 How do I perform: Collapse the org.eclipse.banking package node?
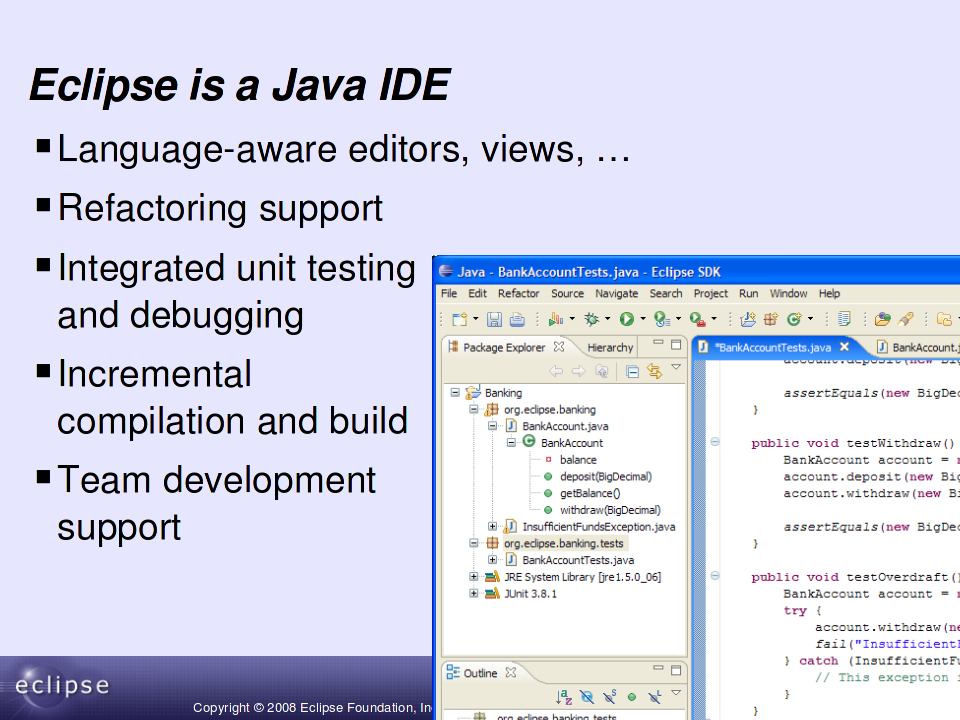click(473, 409)
